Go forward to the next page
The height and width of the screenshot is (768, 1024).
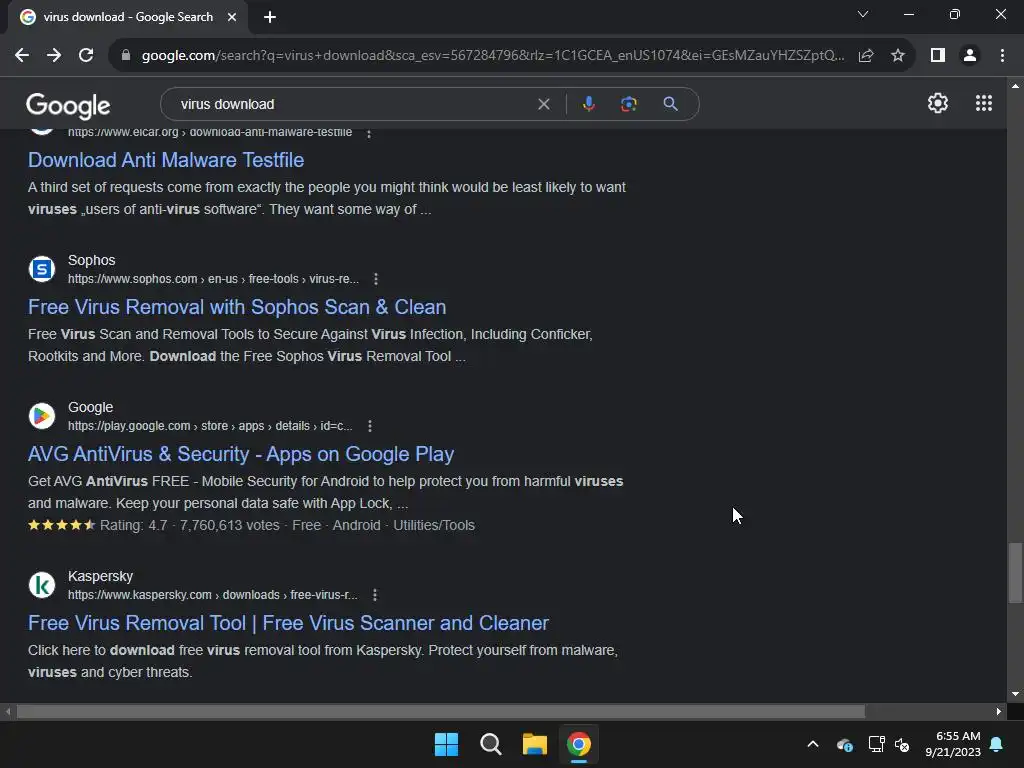point(54,56)
